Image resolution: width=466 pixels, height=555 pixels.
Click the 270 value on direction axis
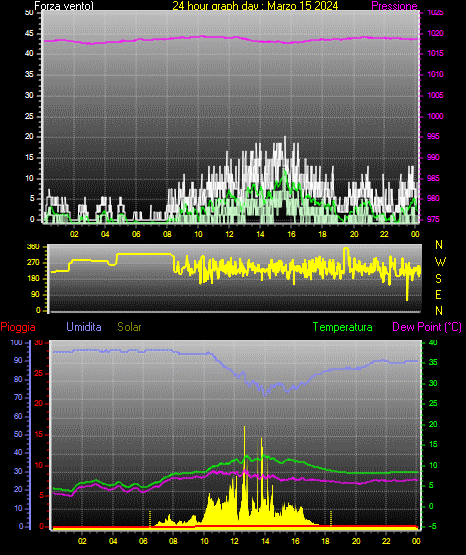(x=33, y=263)
